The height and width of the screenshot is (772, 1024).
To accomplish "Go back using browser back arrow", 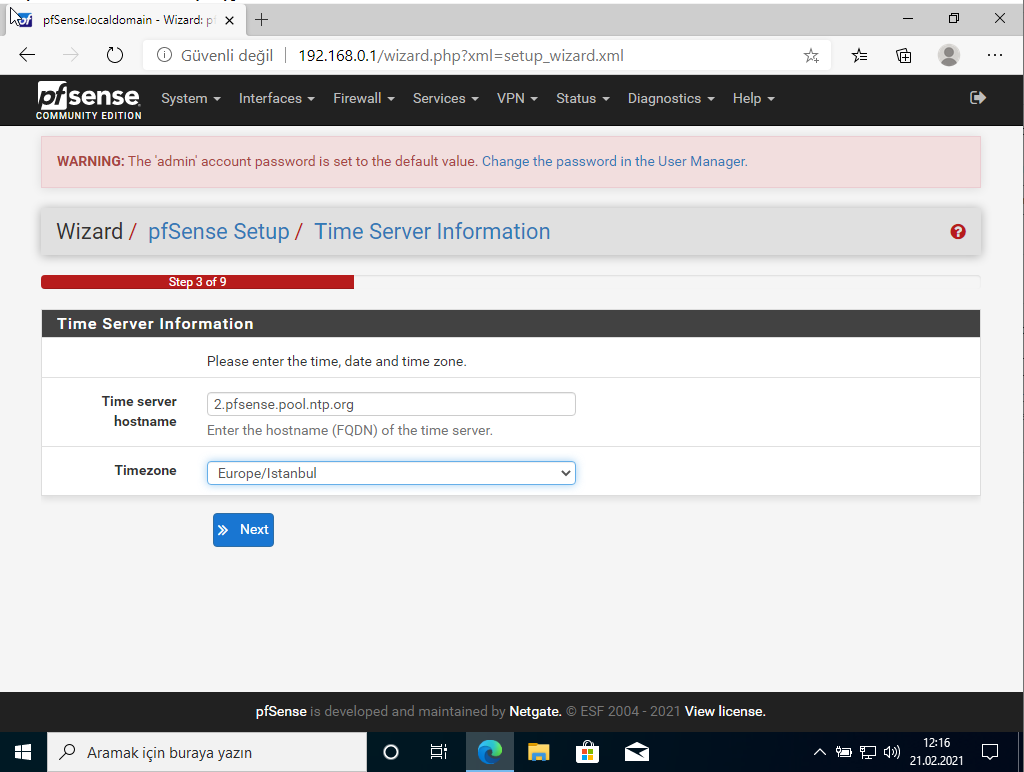I will click(27, 56).
